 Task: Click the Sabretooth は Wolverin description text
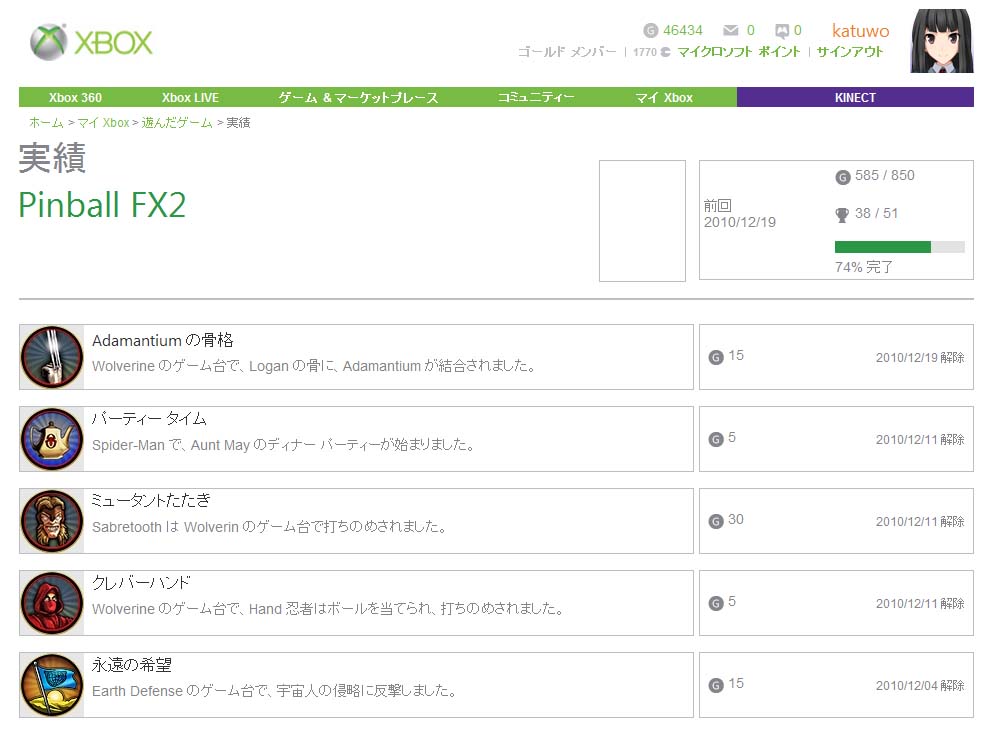269,527
